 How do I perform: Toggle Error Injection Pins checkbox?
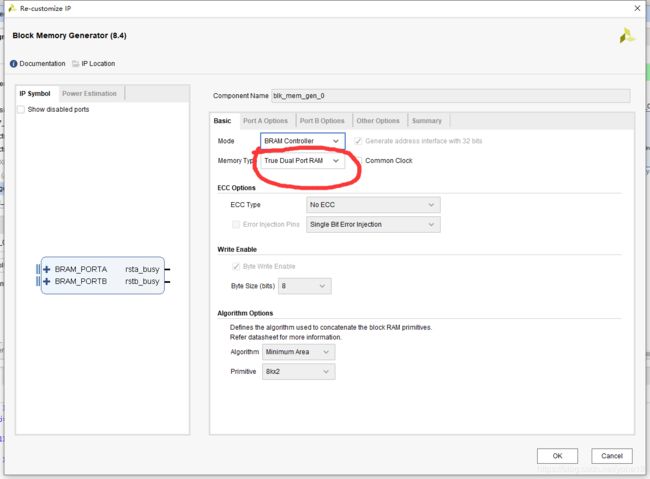pyautogui.click(x=236, y=224)
